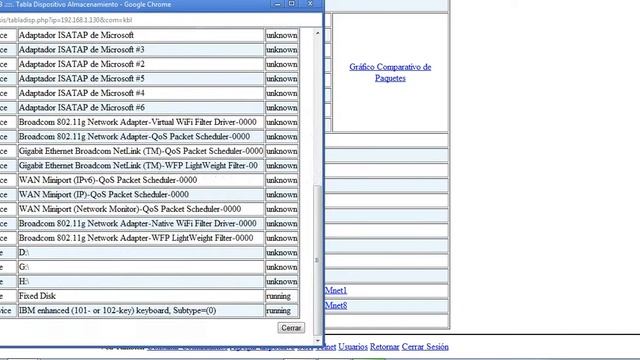Go to the Usuarios link
This screenshot has width=640, height=360.
pos(353,347)
